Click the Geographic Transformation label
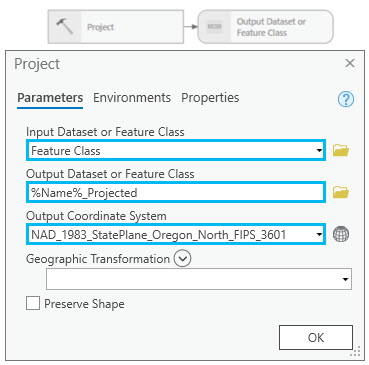The height and width of the screenshot is (365, 369). (x=98, y=259)
